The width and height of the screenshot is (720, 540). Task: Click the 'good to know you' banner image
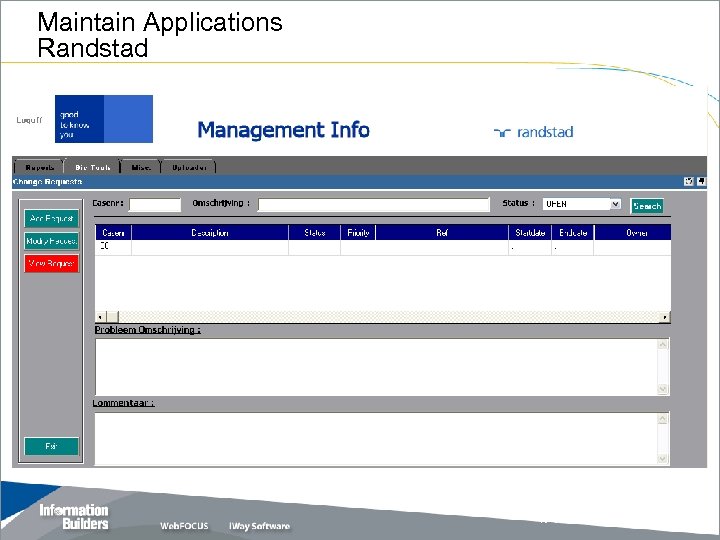click(x=104, y=119)
